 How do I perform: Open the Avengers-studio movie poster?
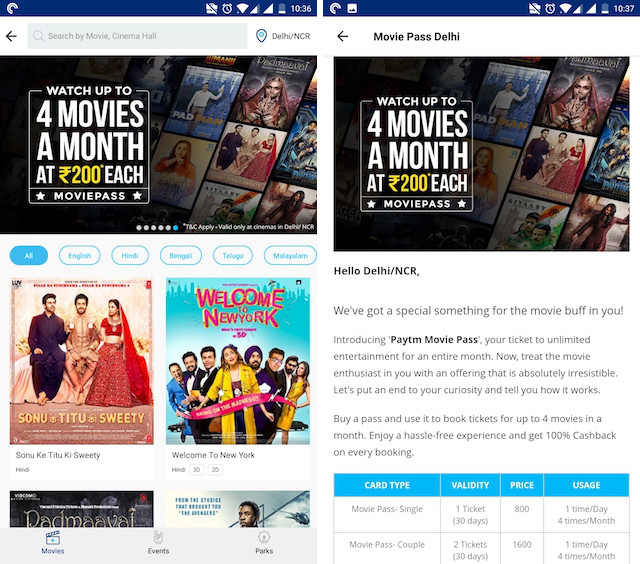(238, 509)
